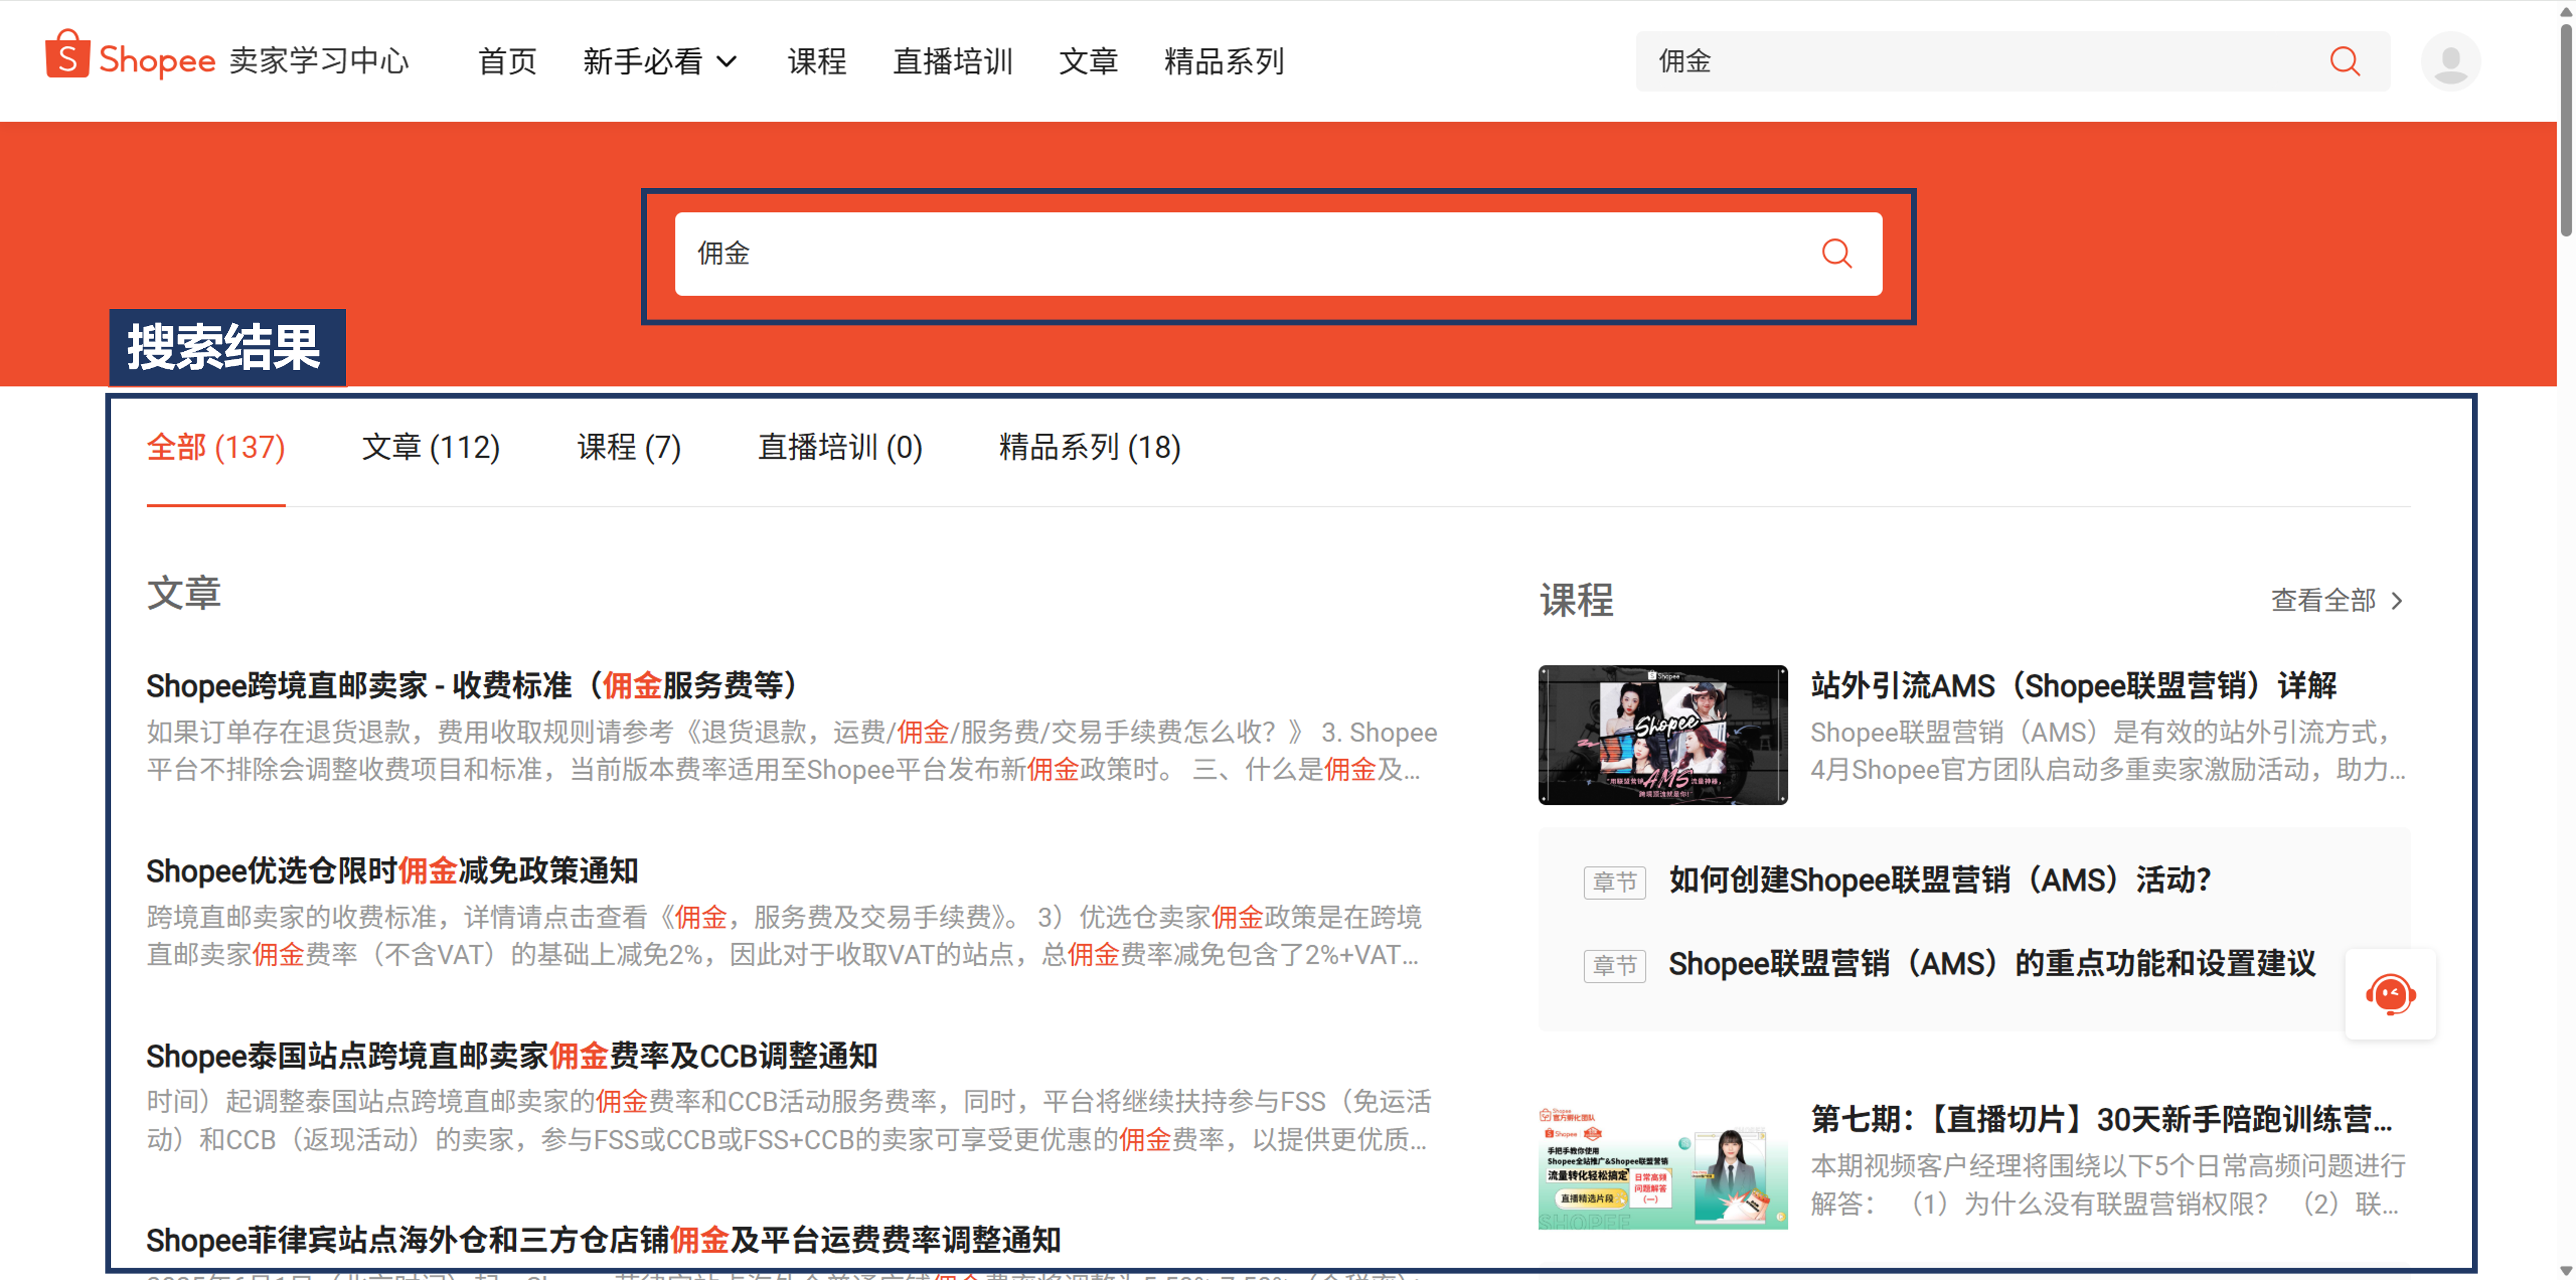Viewport: 2576px width, 1280px height.
Task: Click snippet starting 时间）起调整泰国站点
Action: 789,1121
